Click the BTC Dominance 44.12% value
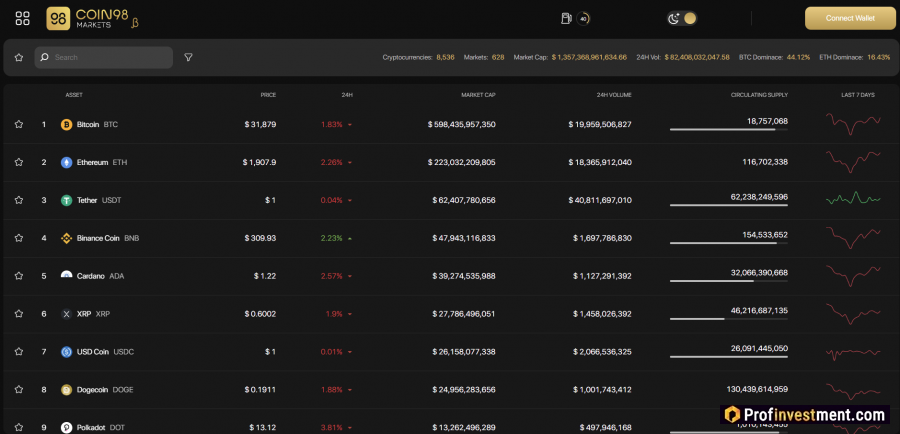Image resolution: width=900 pixels, height=434 pixels. (x=798, y=57)
